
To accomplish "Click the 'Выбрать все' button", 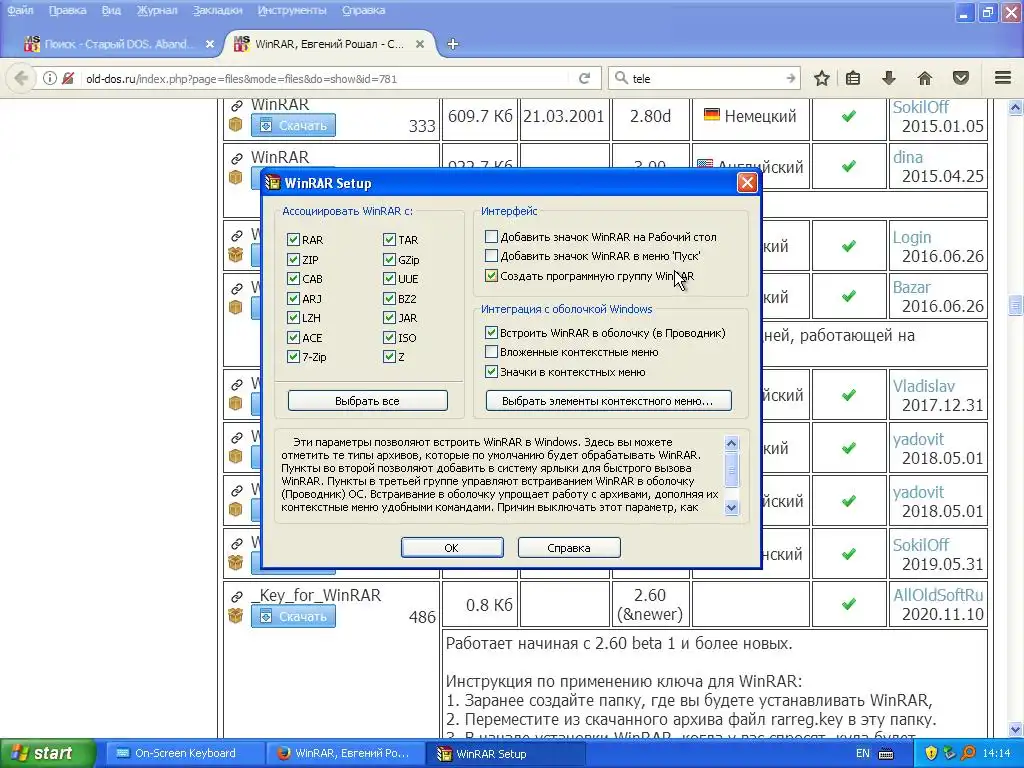I will [x=368, y=401].
